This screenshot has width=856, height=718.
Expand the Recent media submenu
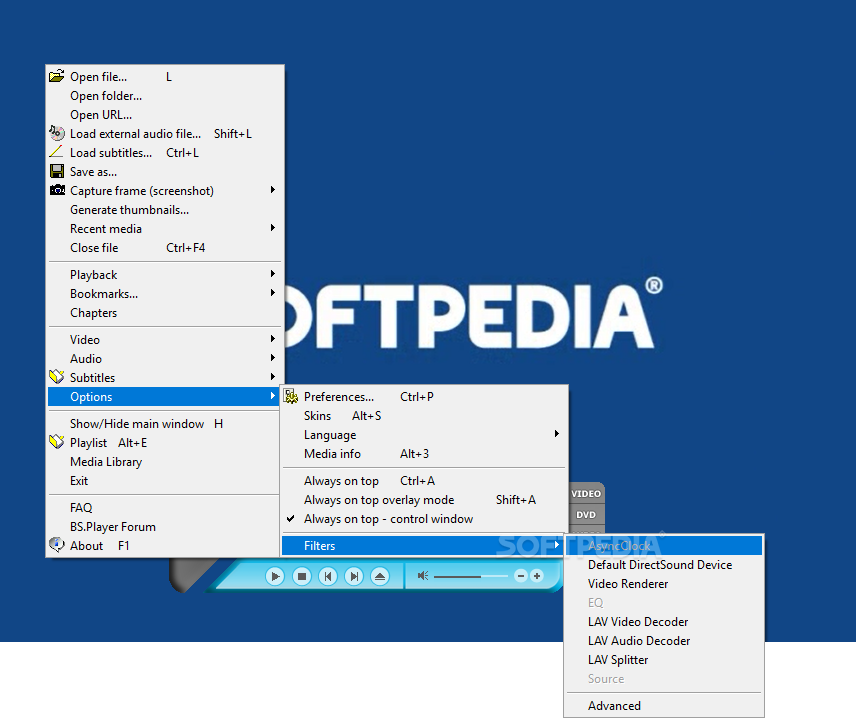tap(165, 229)
